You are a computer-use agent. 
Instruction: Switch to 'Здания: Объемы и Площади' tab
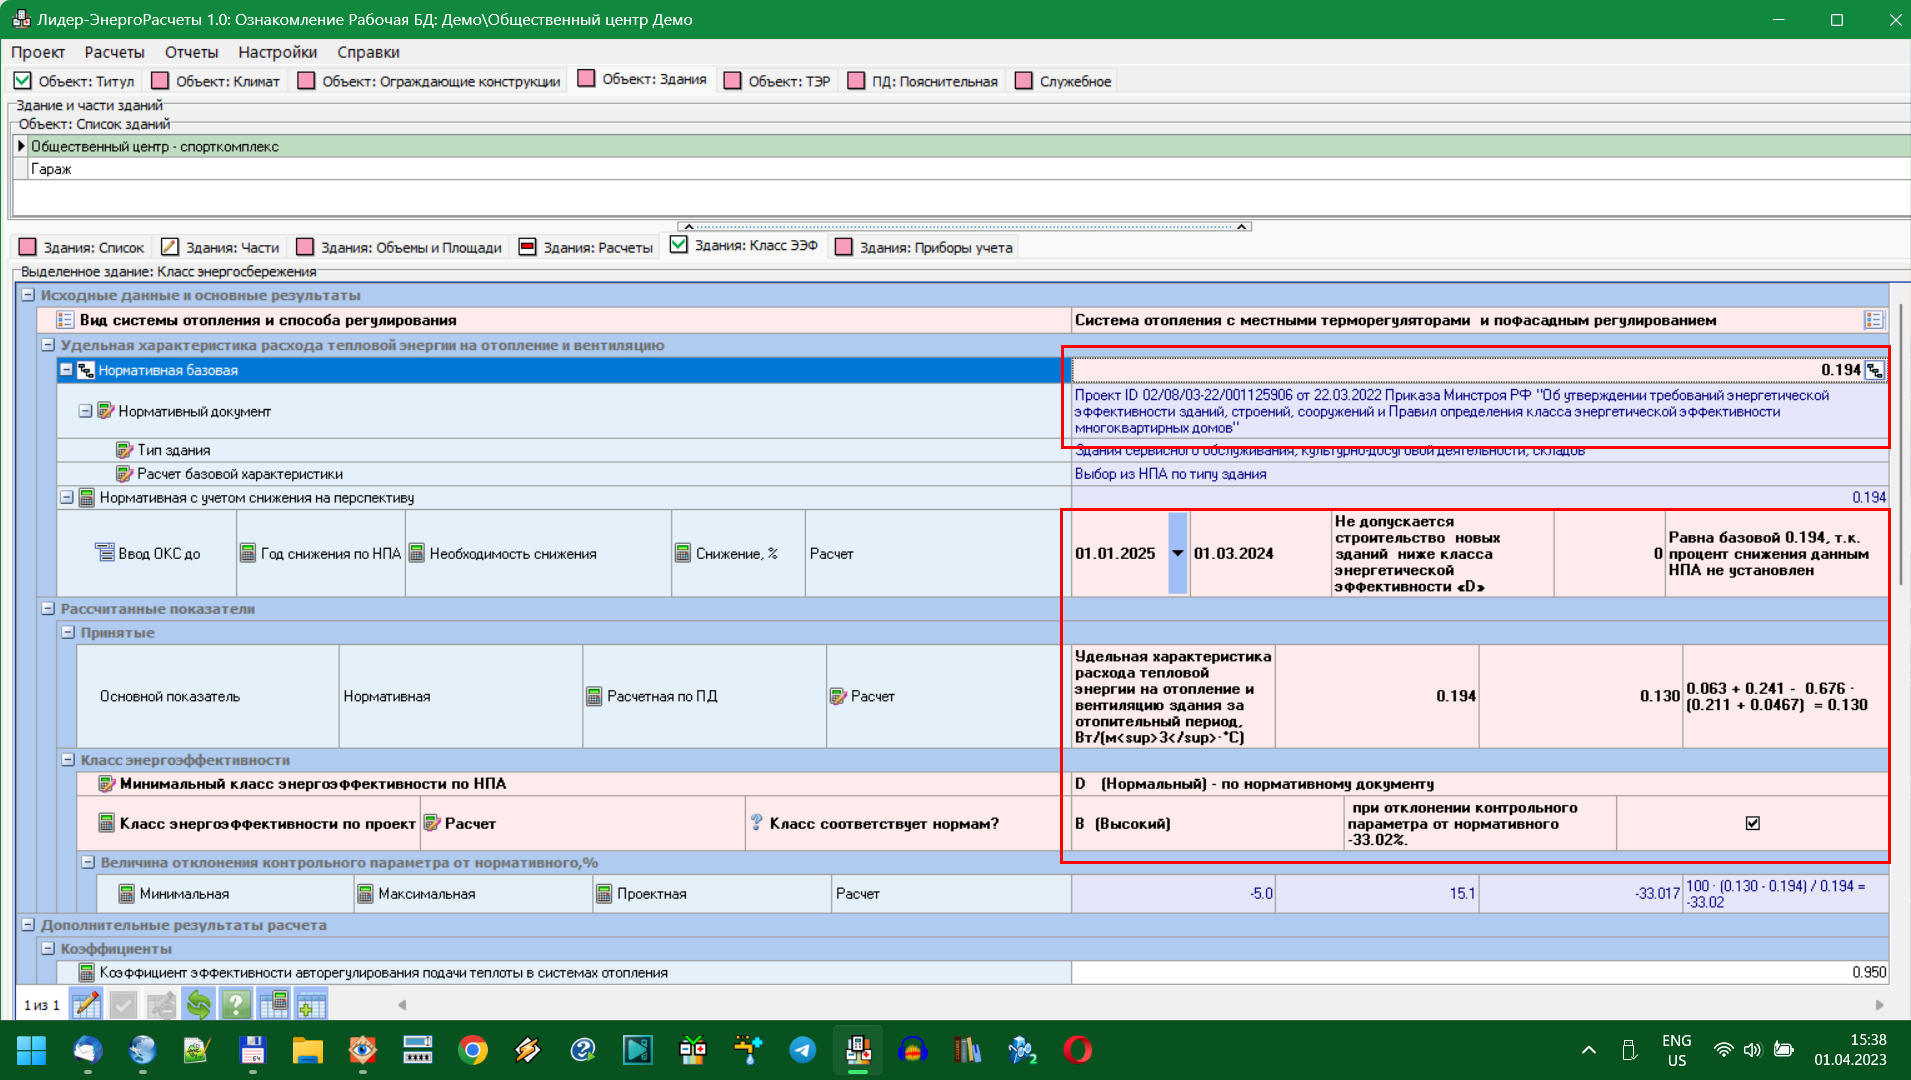[x=399, y=247]
